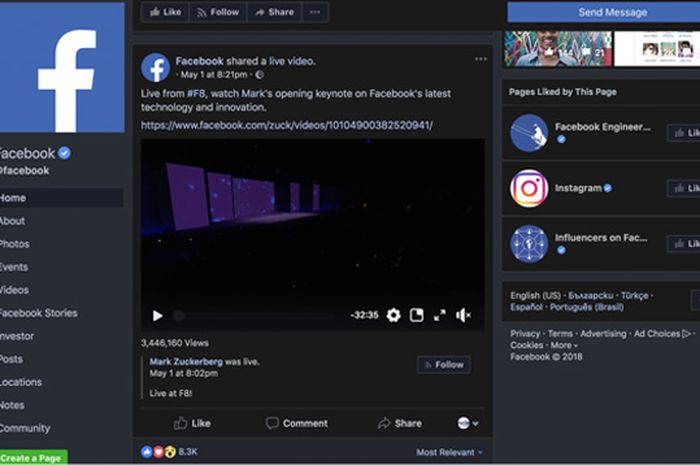The height and width of the screenshot is (465, 700).
Task: Open the Terms footer link
Action: [x=560, y=334]
